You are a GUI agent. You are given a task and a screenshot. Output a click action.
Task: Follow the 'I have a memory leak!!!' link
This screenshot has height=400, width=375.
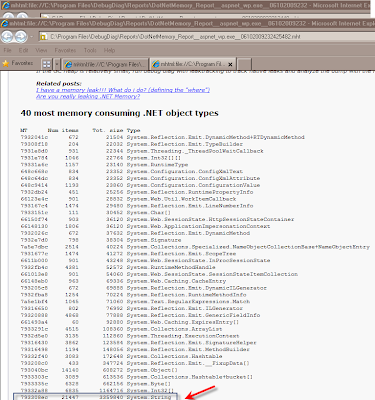tap(123, 90)
